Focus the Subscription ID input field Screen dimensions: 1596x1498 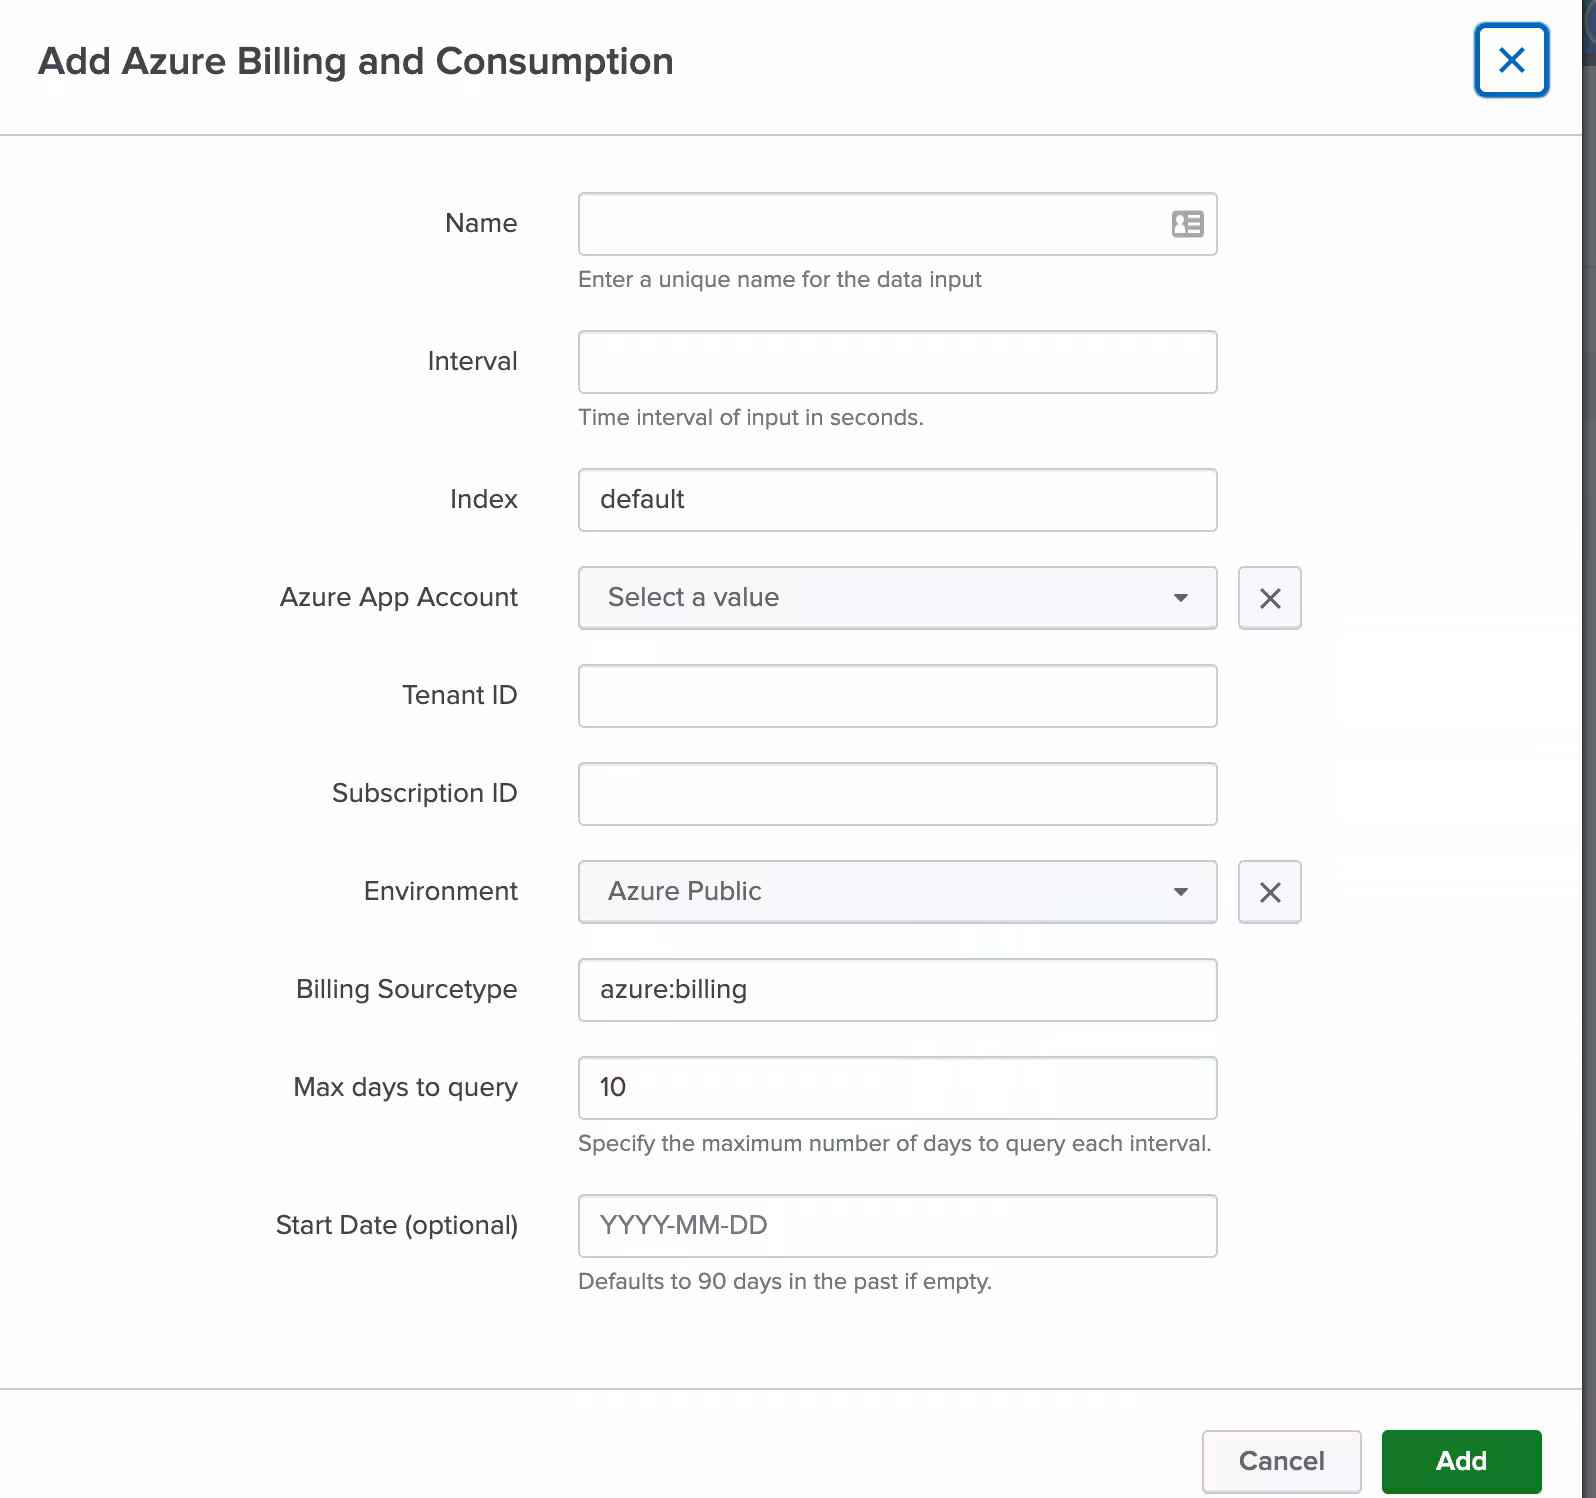(897, 794)
